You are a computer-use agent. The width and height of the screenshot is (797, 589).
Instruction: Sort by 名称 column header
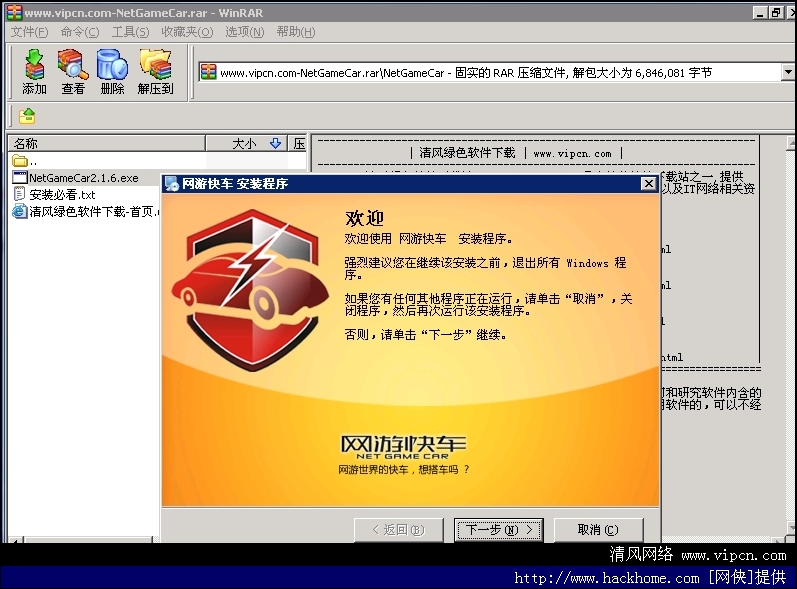point(107,143)
